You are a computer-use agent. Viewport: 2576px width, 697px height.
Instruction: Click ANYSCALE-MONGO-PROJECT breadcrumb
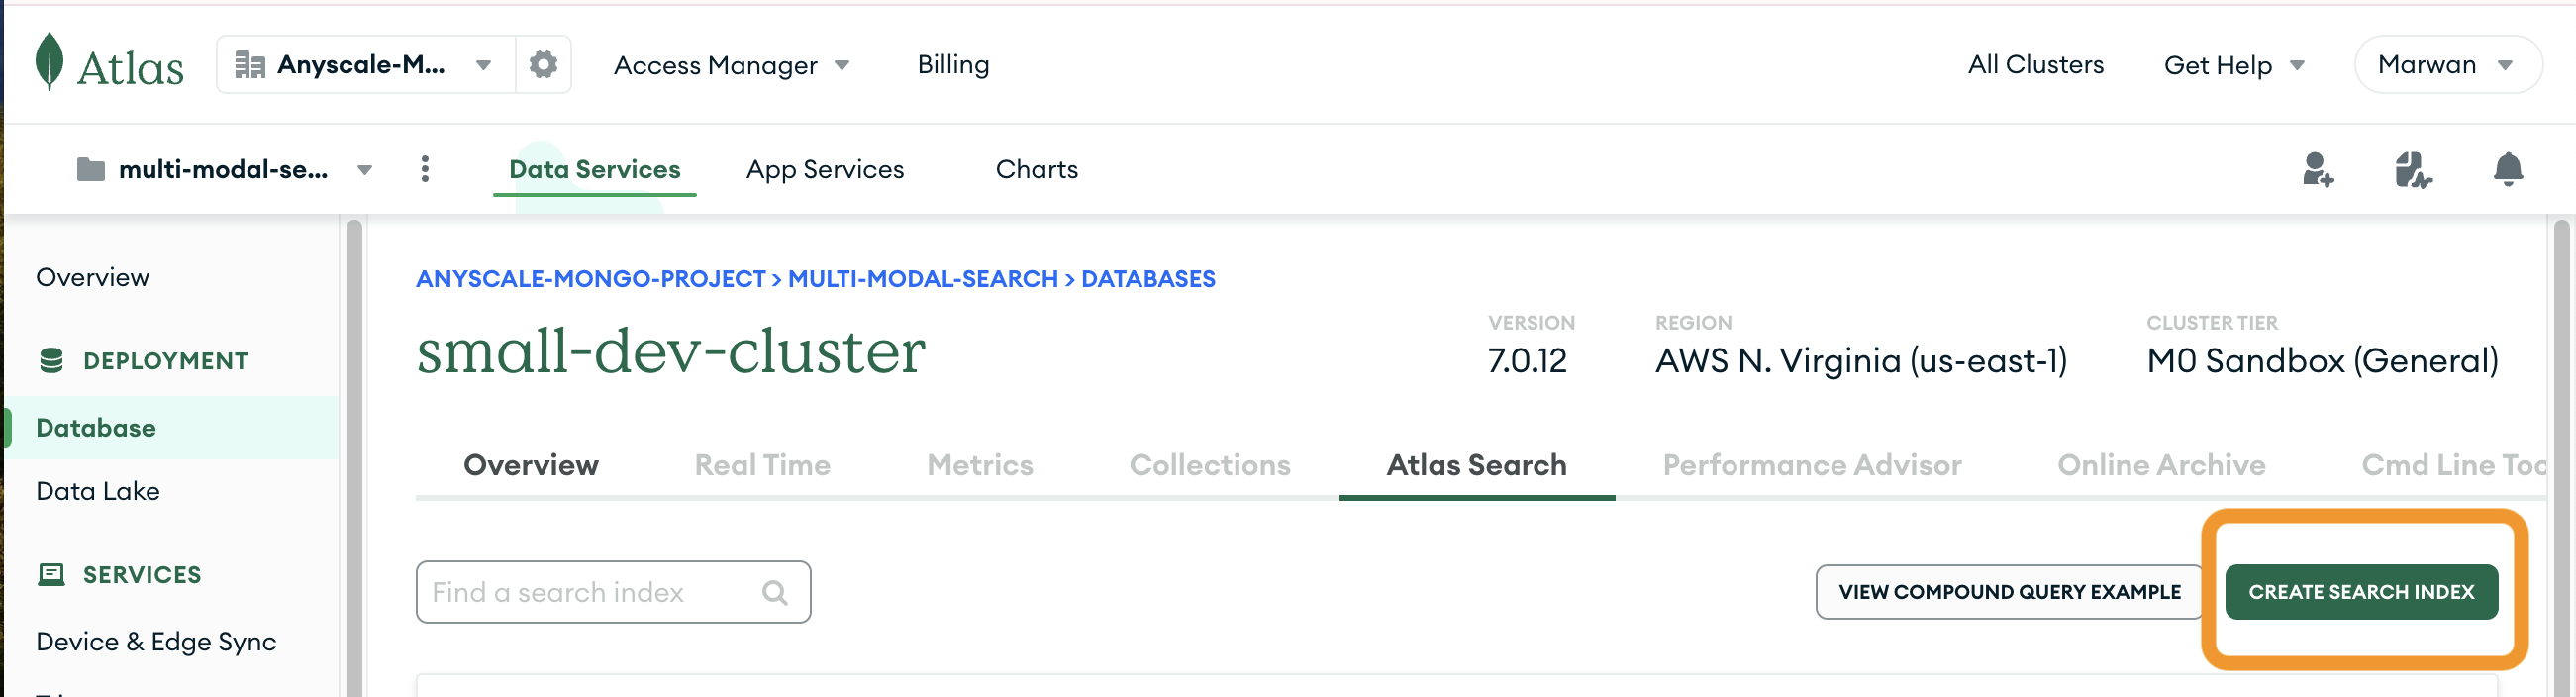(590, 279)
